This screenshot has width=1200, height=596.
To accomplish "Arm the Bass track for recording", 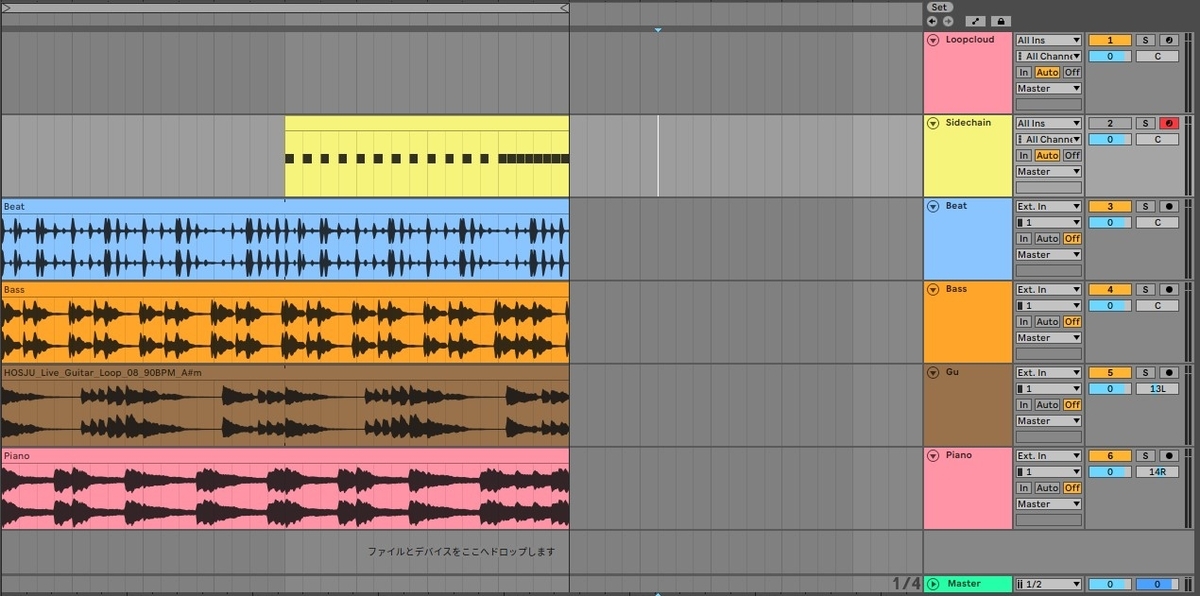I will point(1170,289).
